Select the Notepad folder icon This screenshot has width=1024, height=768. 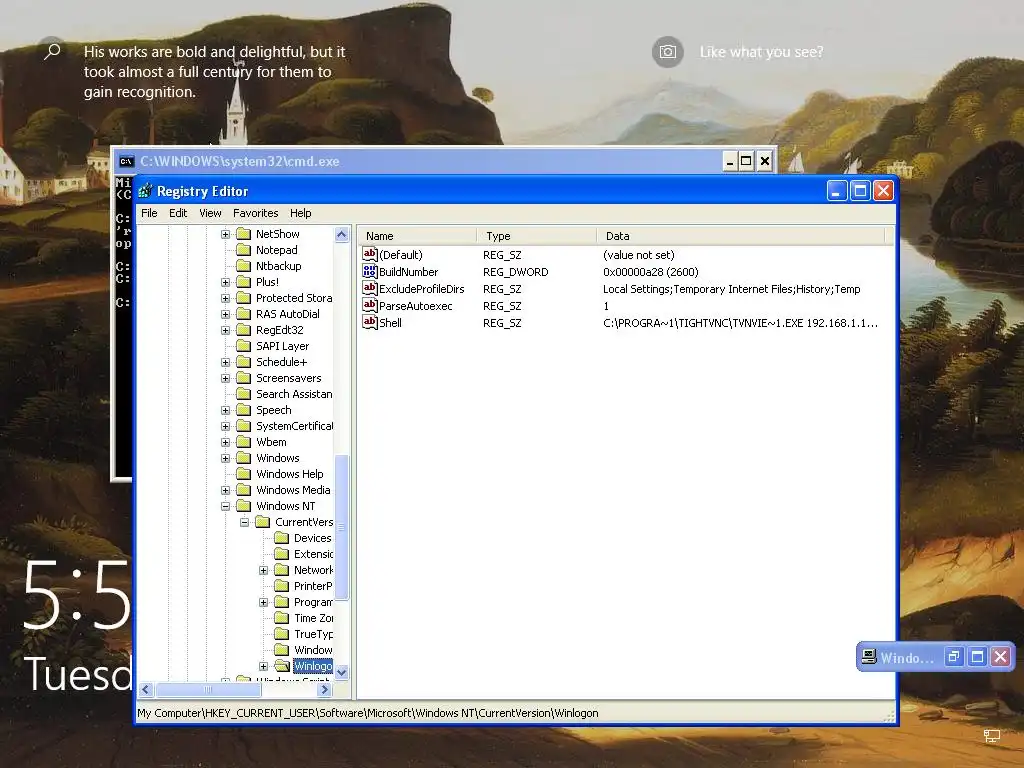244,249
